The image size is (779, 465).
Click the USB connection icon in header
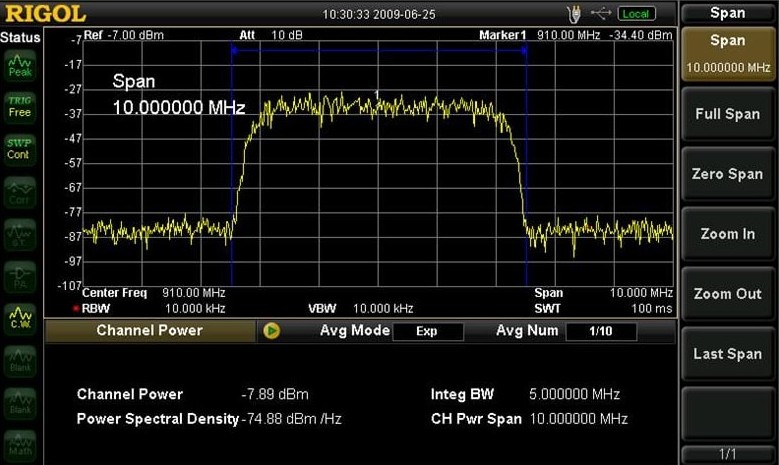600,13
